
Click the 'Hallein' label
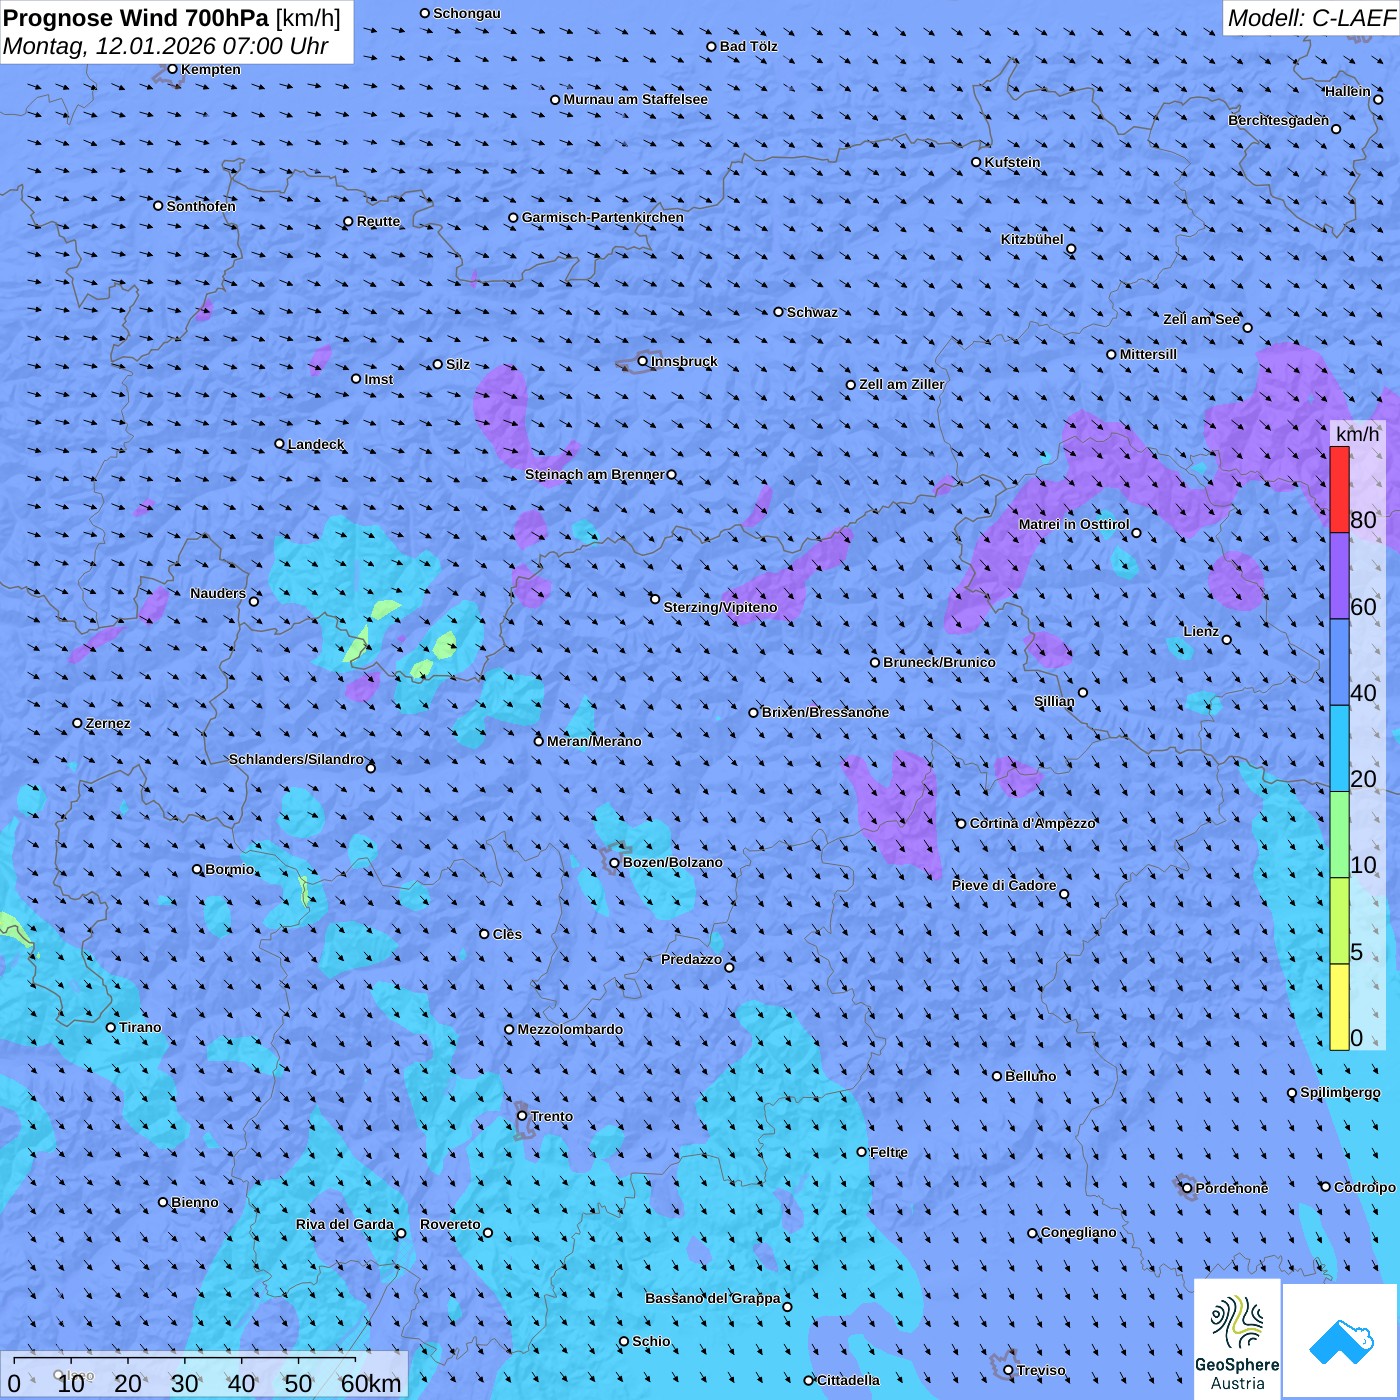pyautogui.click(x=1348, y=91)
